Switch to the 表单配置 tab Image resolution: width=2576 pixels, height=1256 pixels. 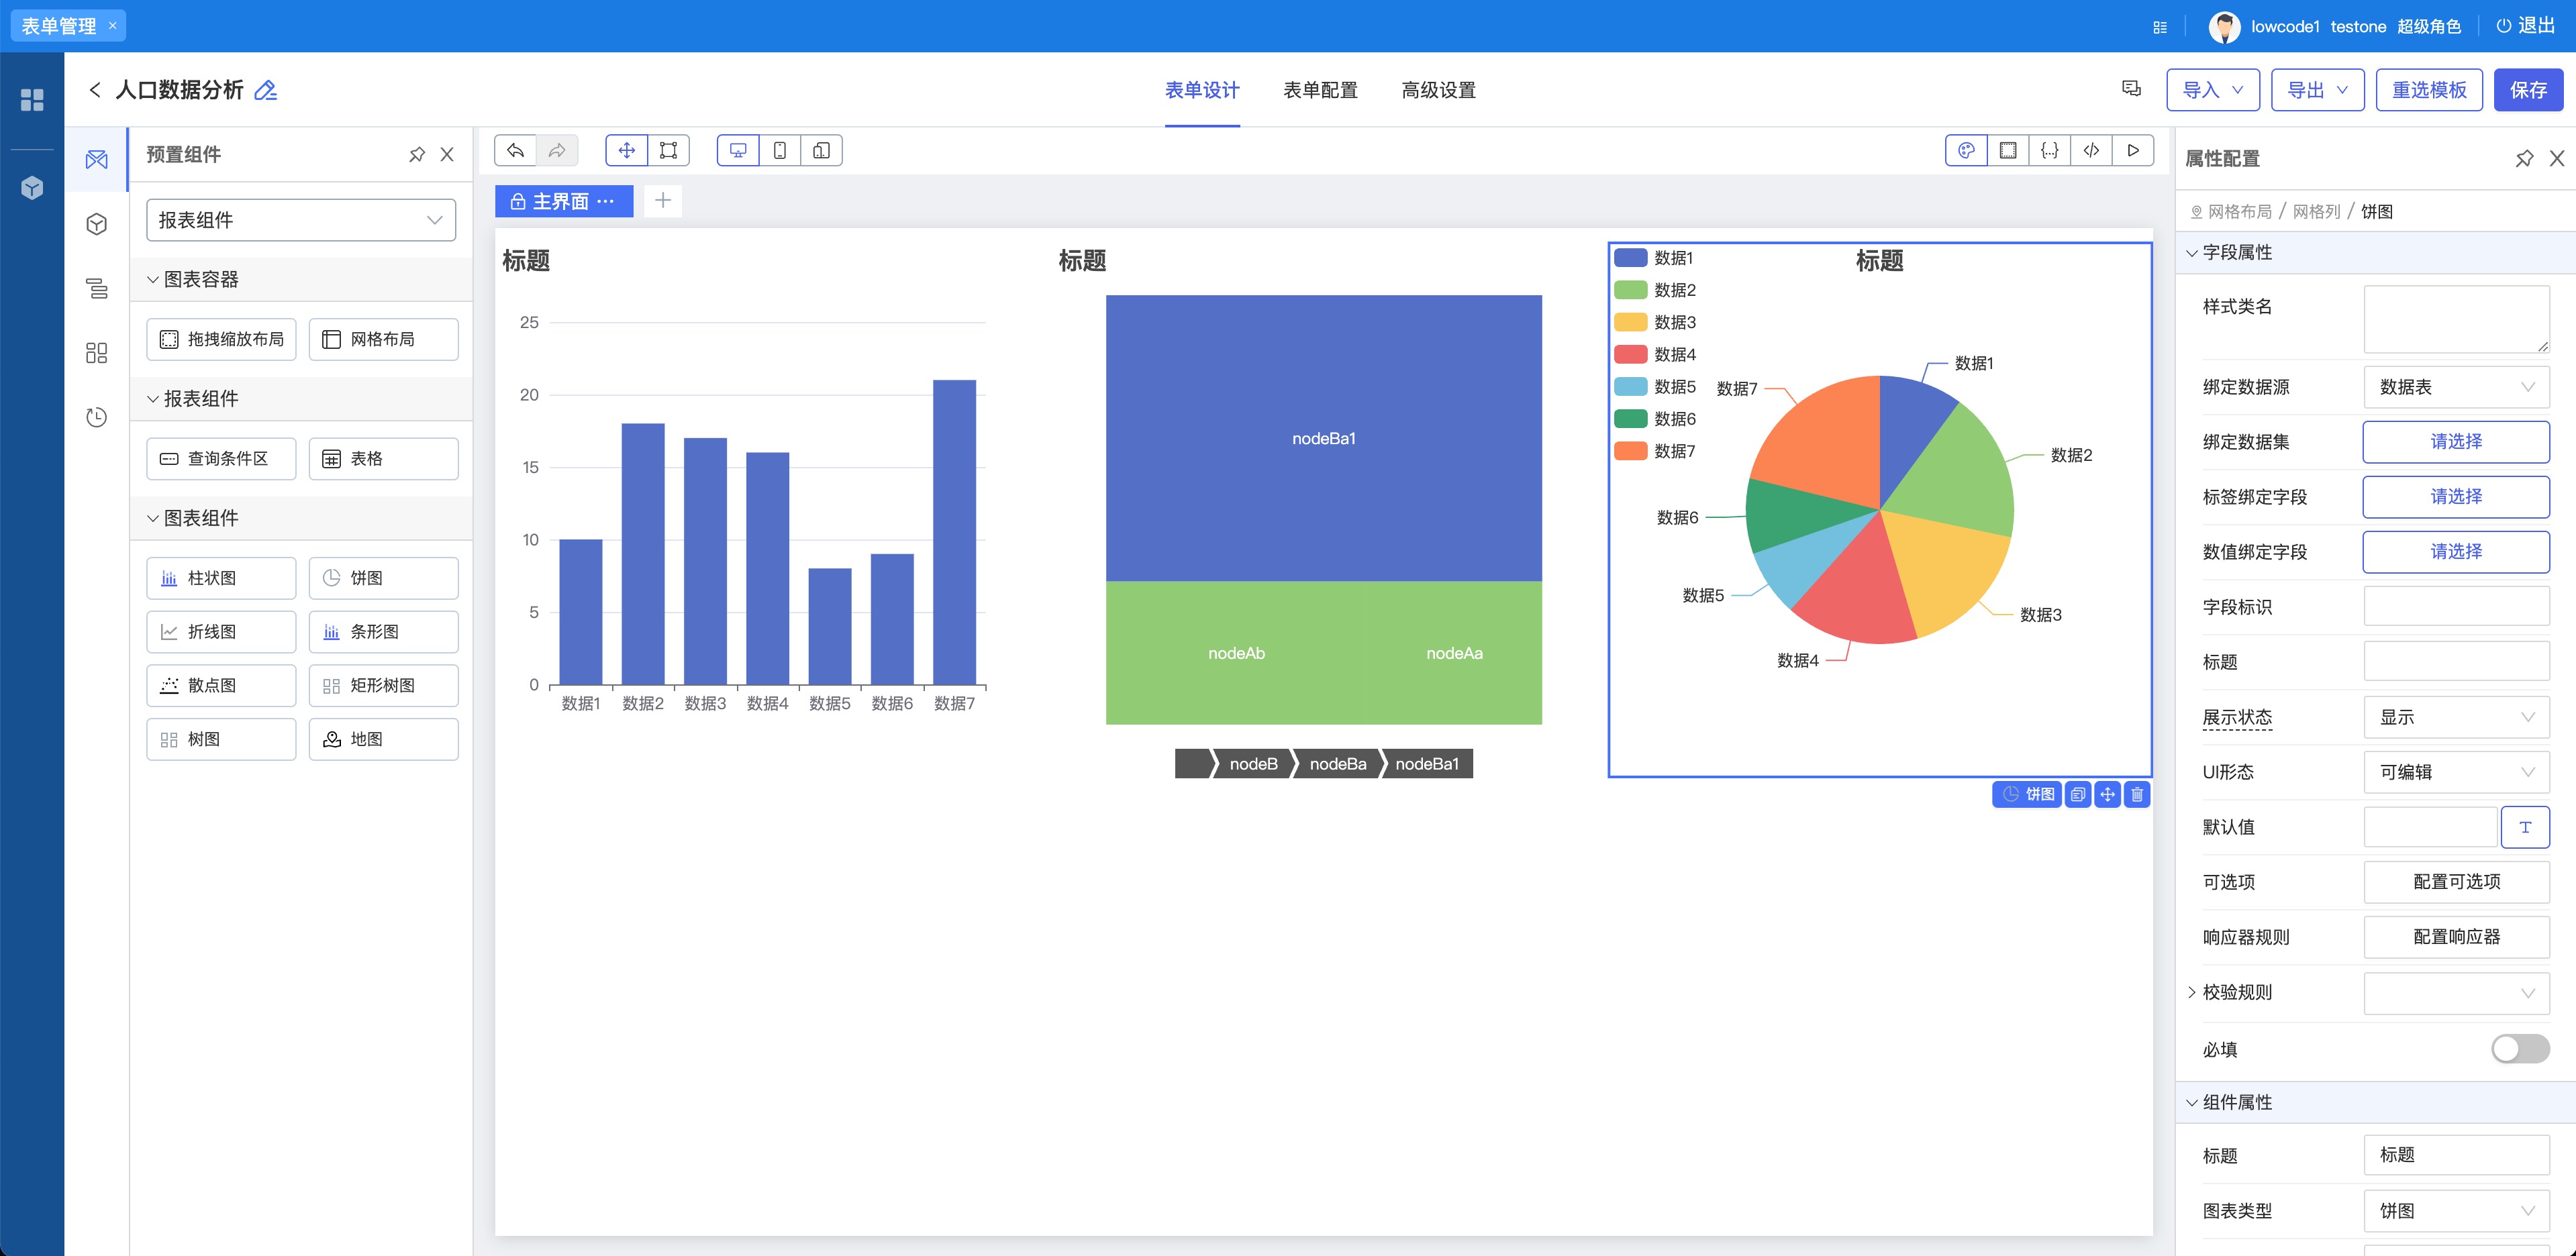(1320, 90)
